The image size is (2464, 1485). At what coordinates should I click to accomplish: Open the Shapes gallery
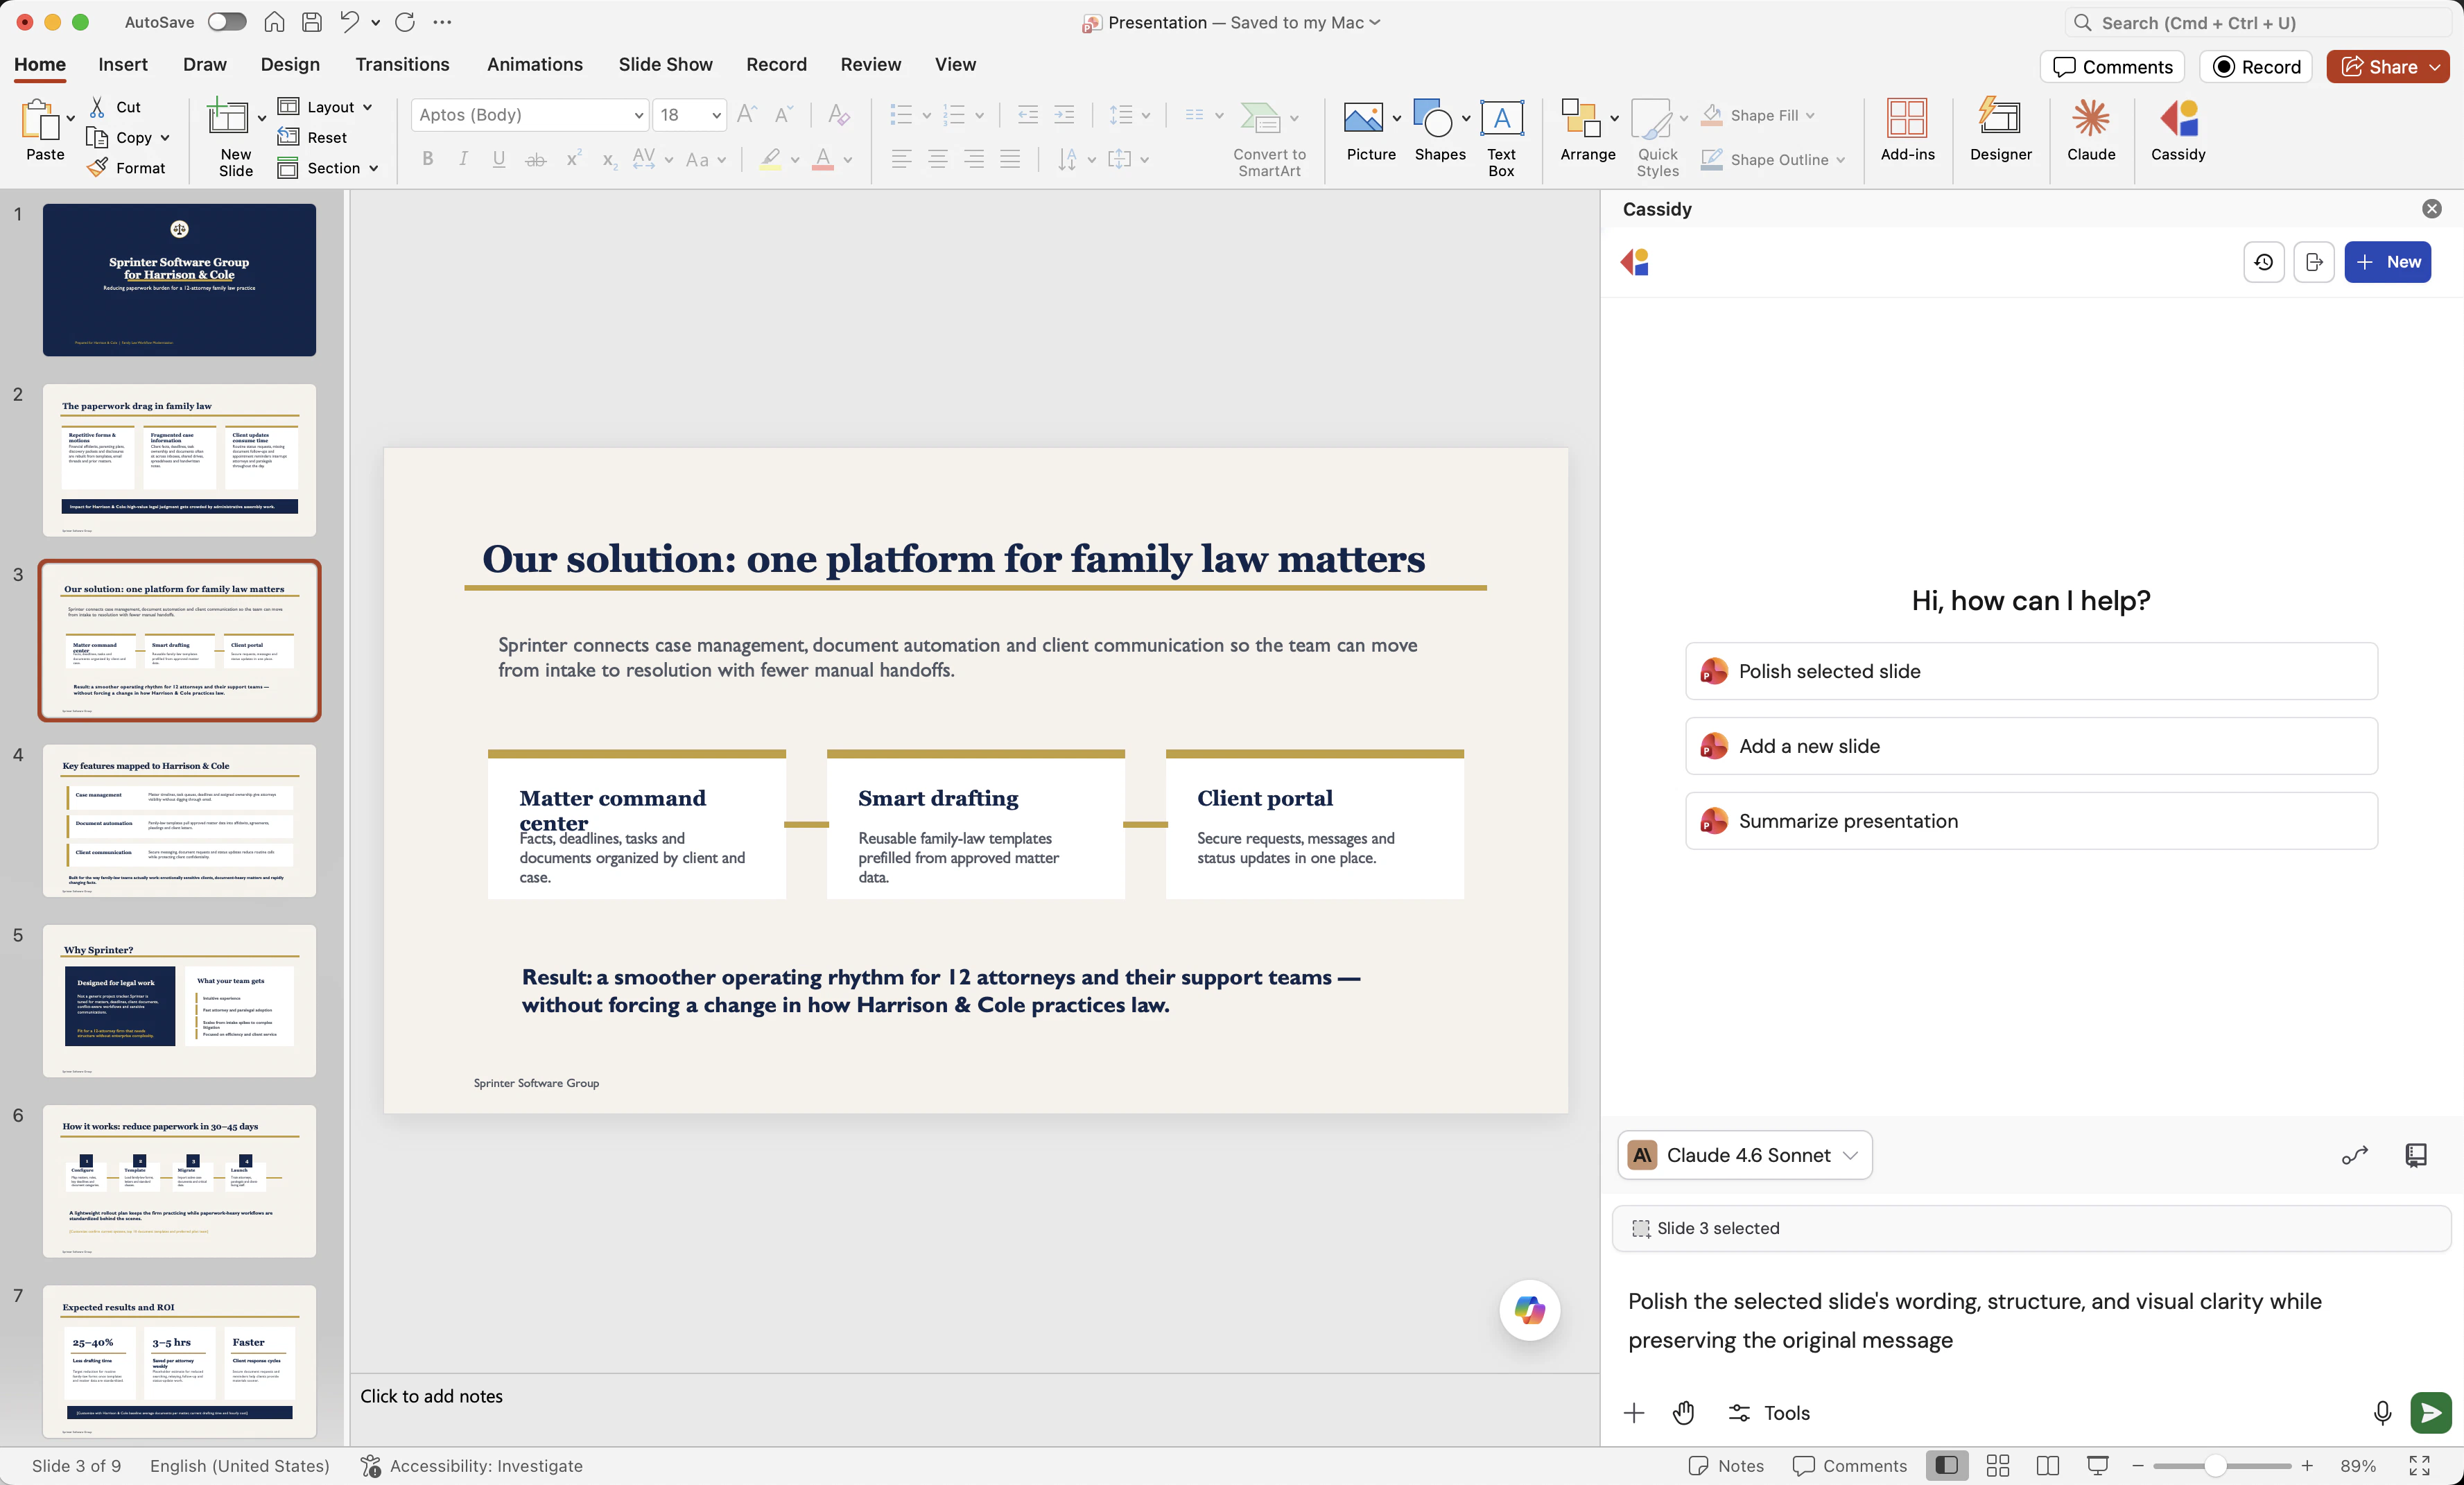(x=1439, y=131)
